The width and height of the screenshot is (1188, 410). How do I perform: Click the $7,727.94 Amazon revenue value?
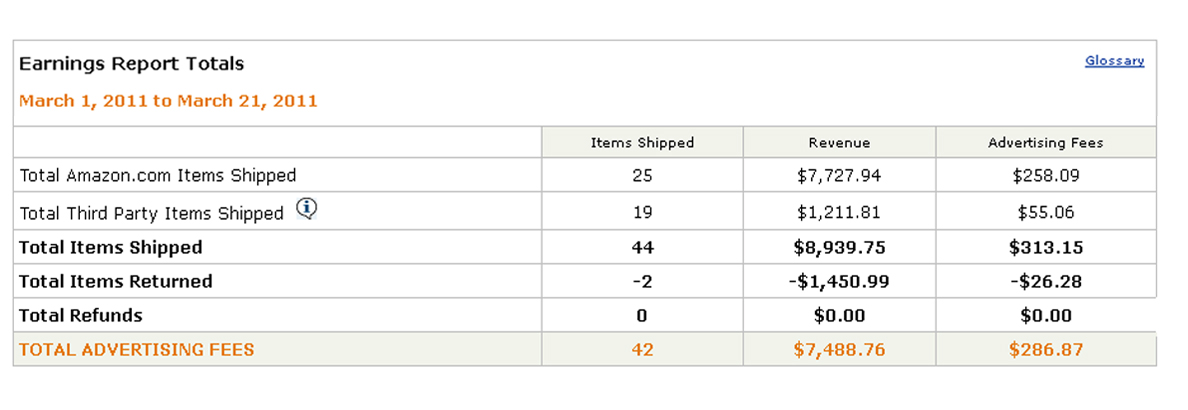coord(839,176)
